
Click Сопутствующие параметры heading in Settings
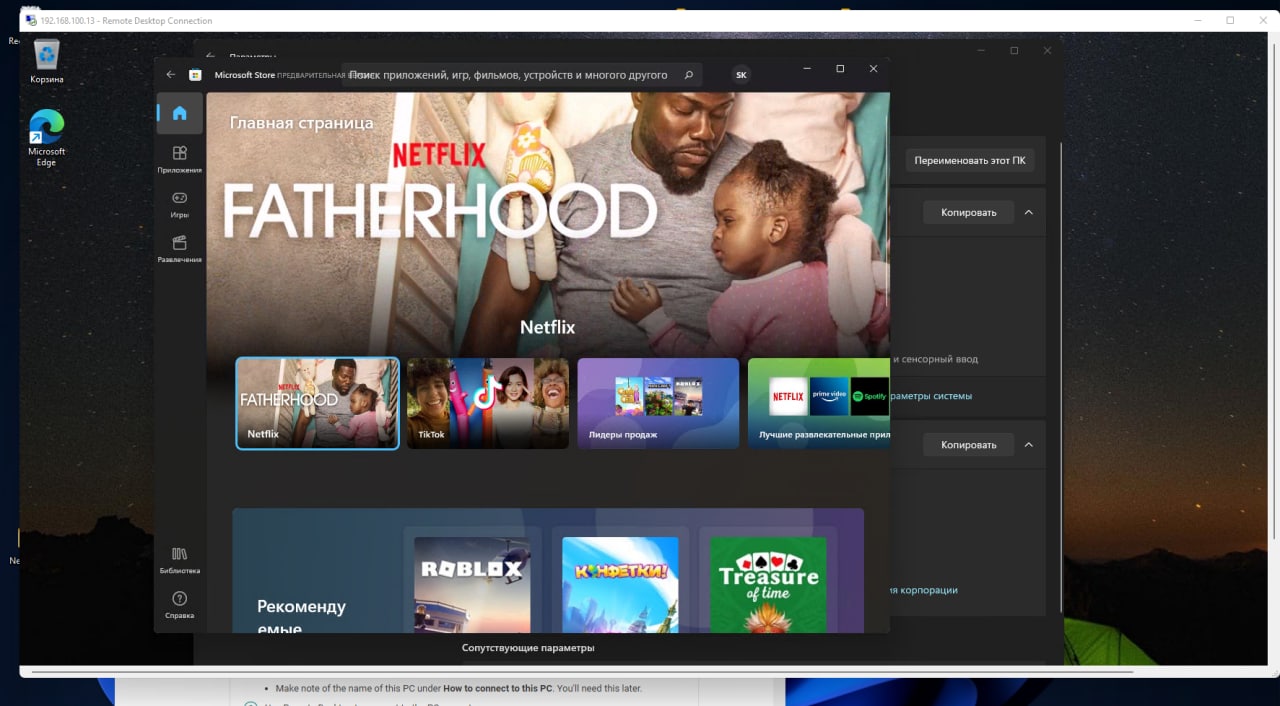(528, 648)
